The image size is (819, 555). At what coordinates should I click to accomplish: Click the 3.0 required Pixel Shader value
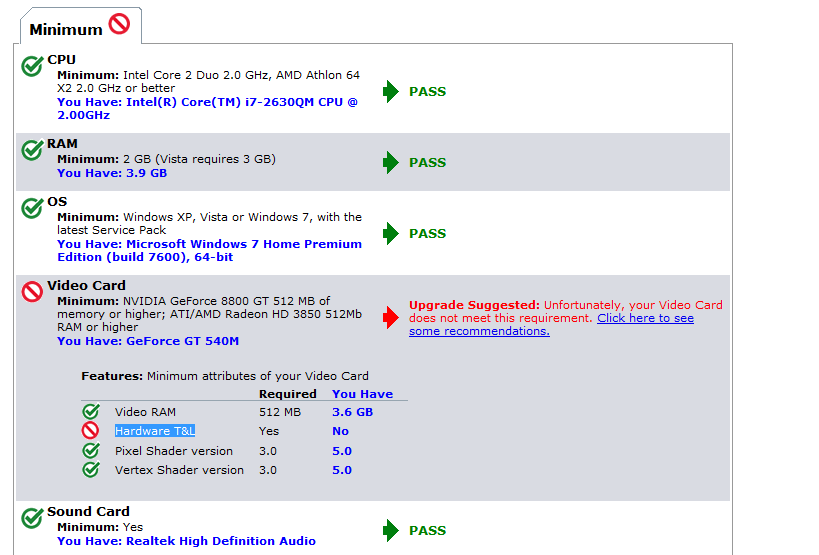pos(268,451)
